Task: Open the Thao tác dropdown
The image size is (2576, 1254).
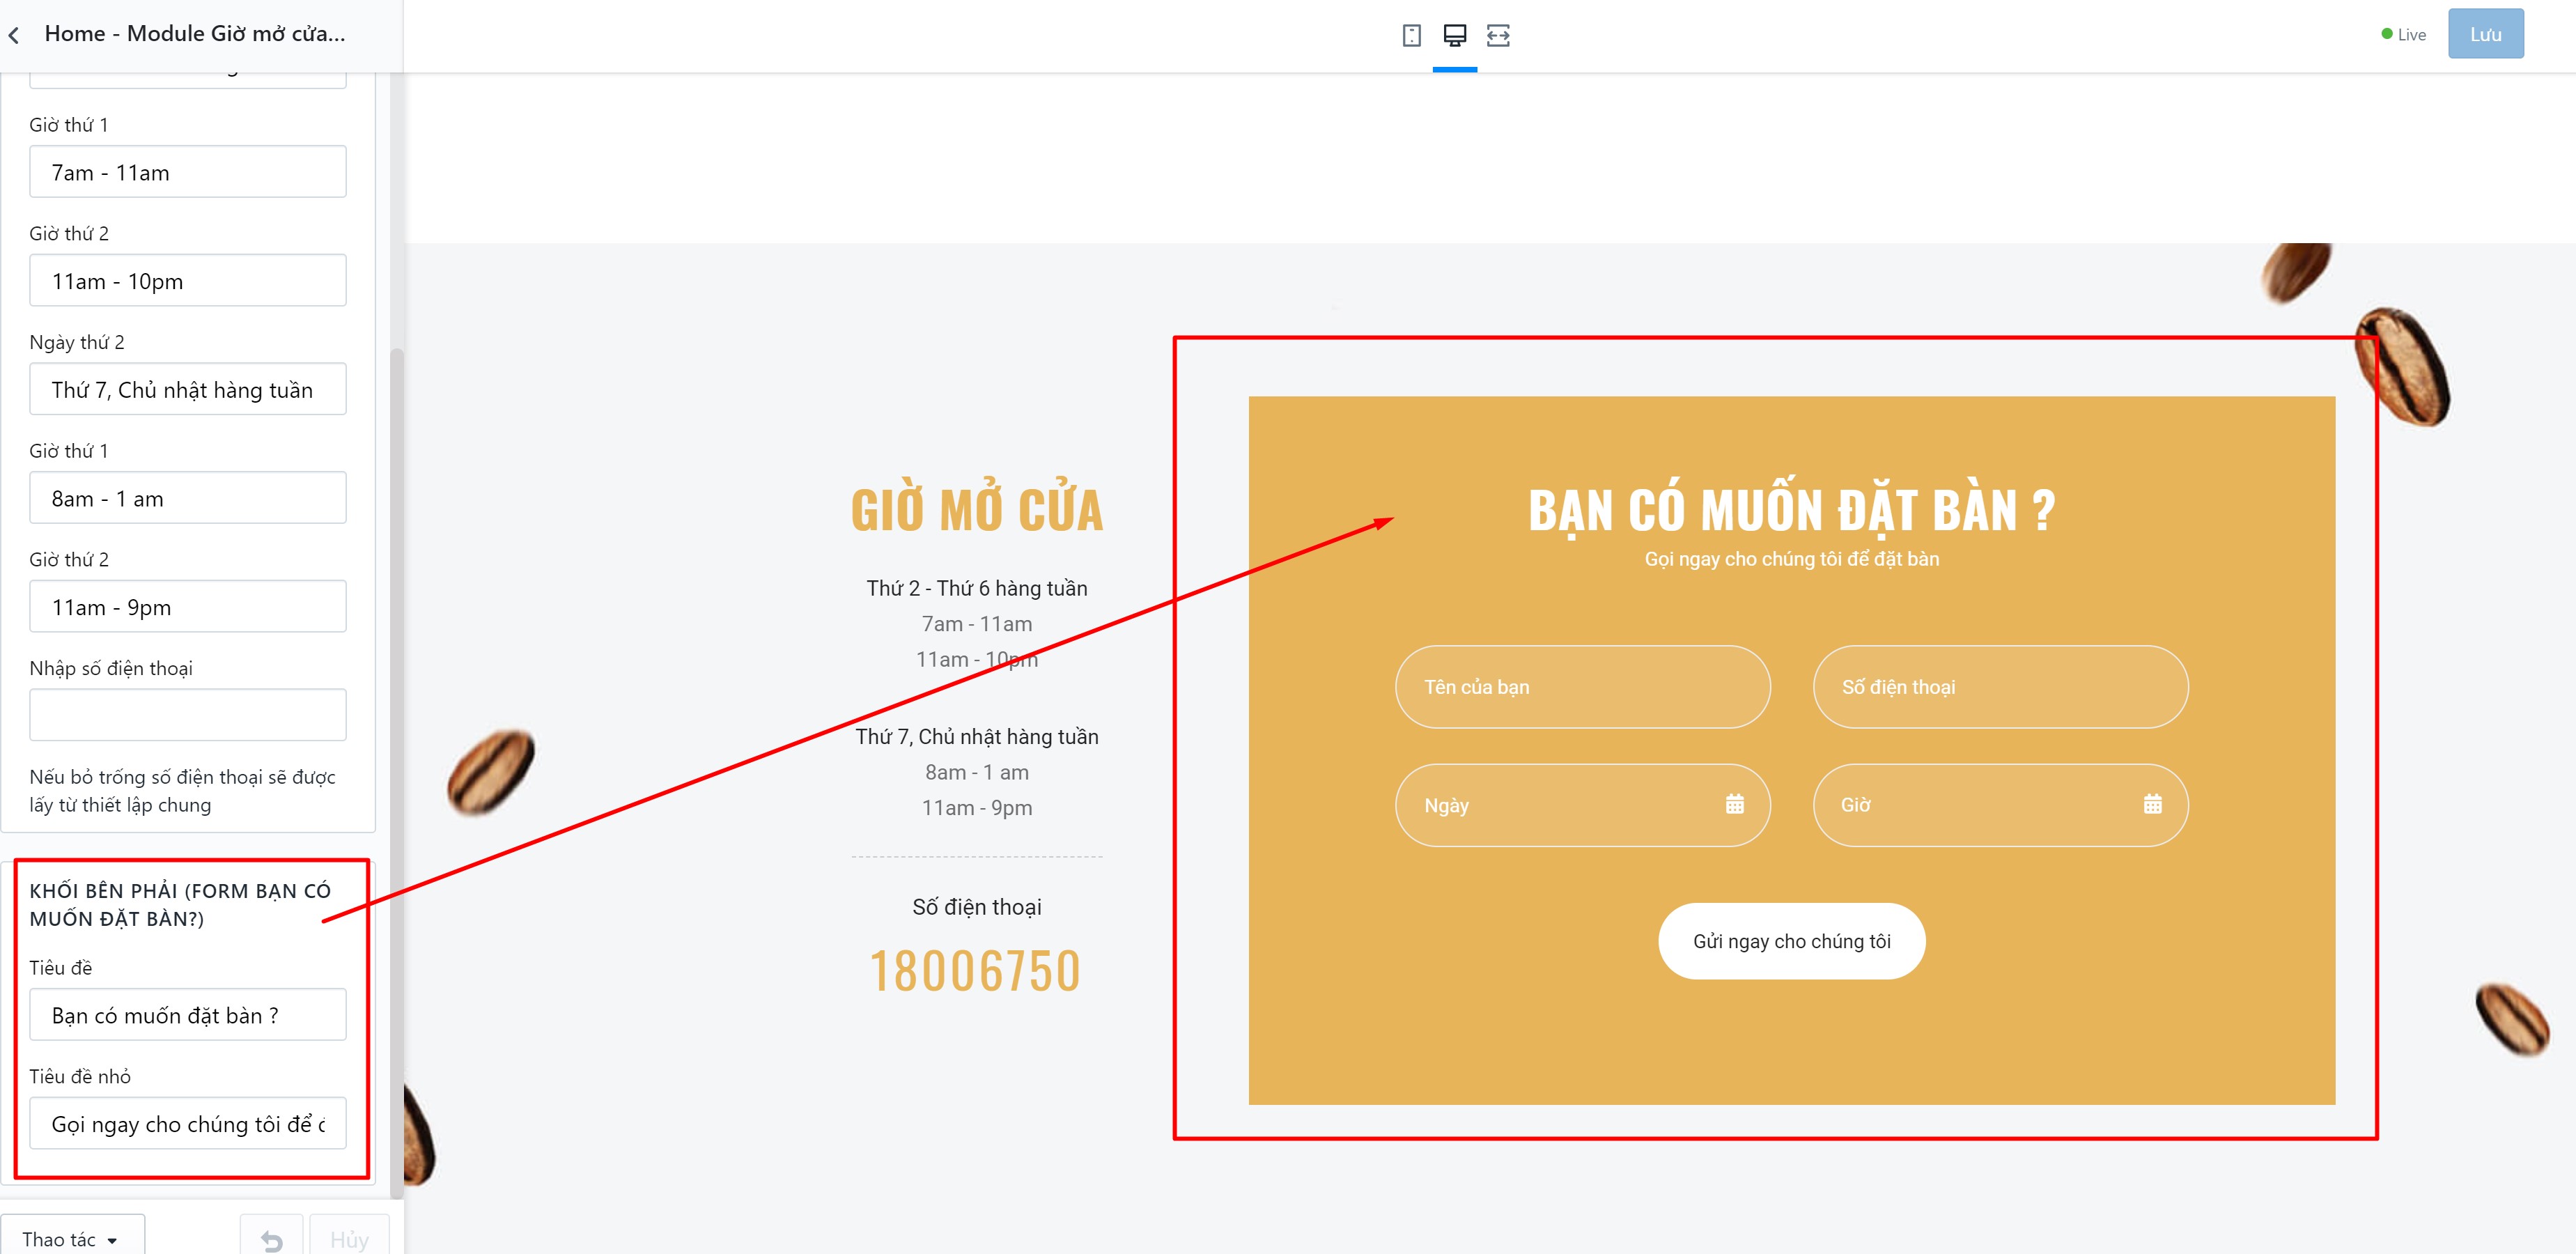Action: [72, 1239]
